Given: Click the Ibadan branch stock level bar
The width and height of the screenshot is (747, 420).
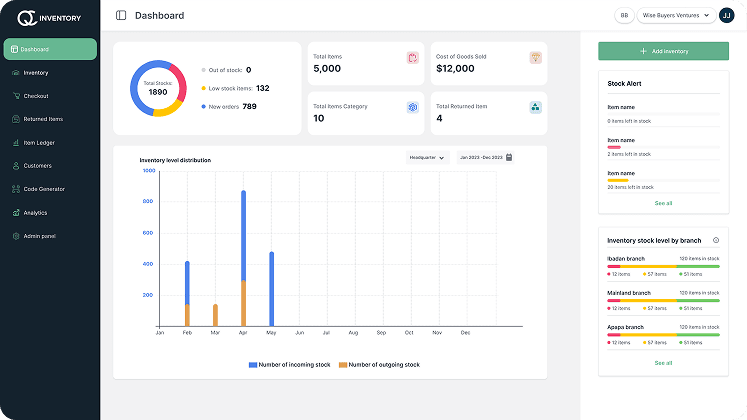Looking at the screenshot, I should pos(663,267).
